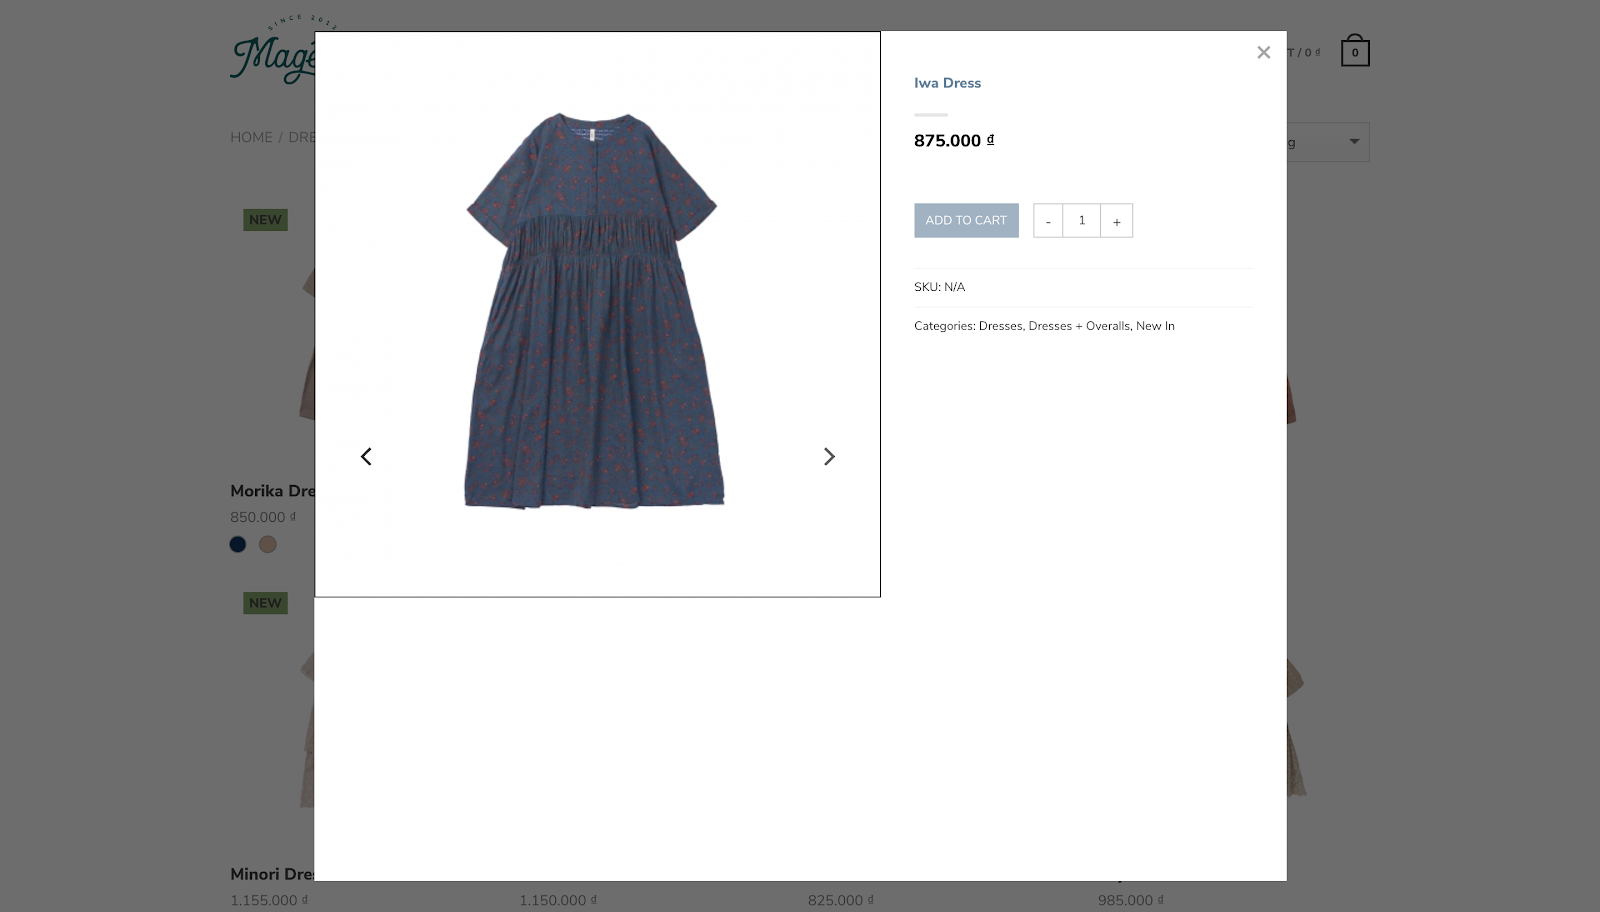This screenshot has width=1600, height=912.
Task: Open the Minori Dress product title
Action: 272,874
